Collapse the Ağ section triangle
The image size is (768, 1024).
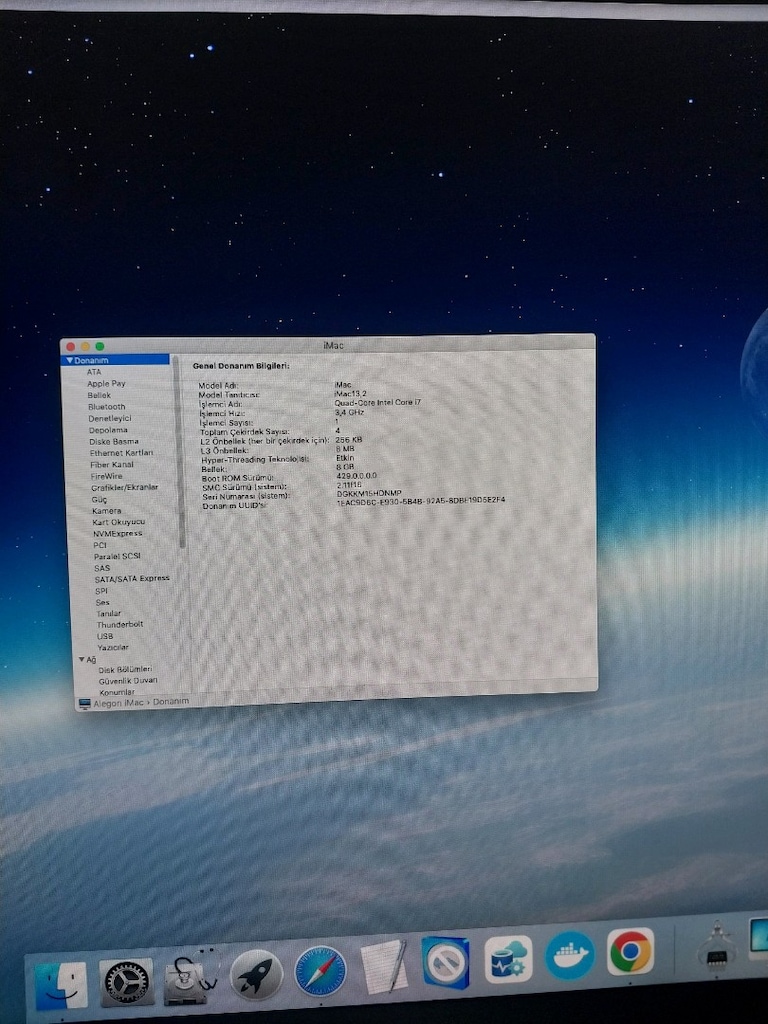pos(82,660)
